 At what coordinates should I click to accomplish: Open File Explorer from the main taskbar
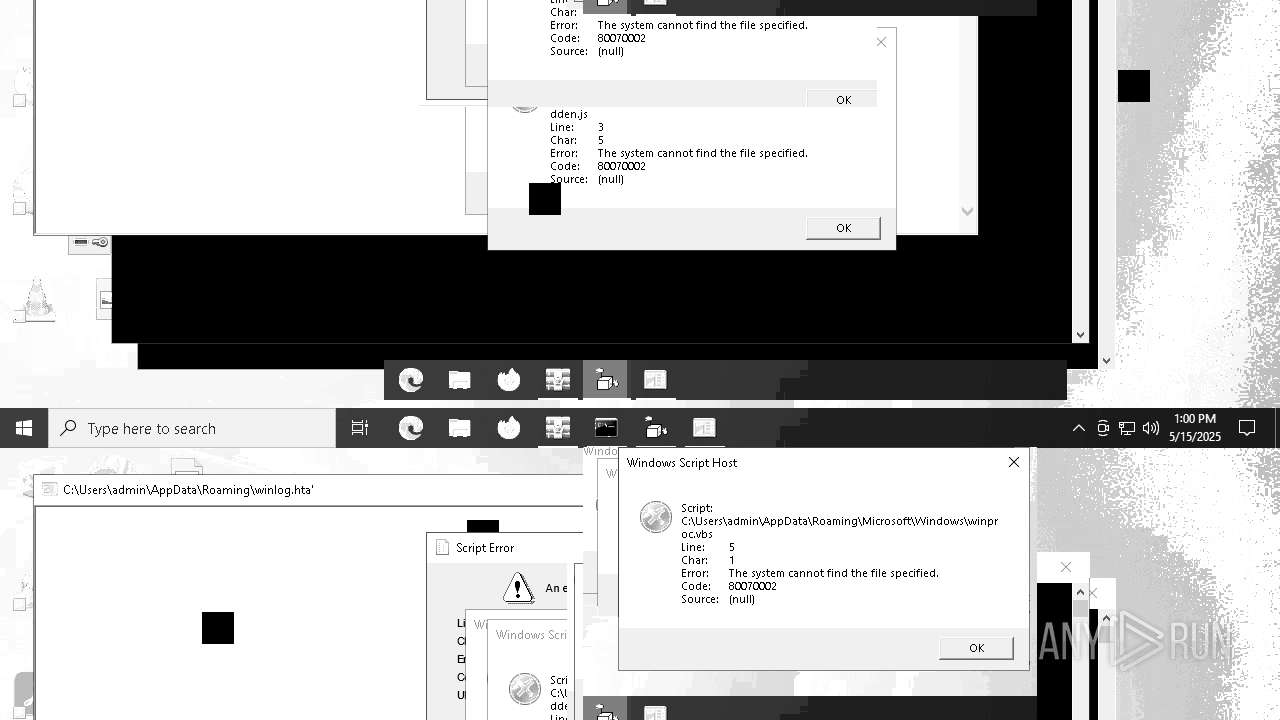tap(460, 428)
